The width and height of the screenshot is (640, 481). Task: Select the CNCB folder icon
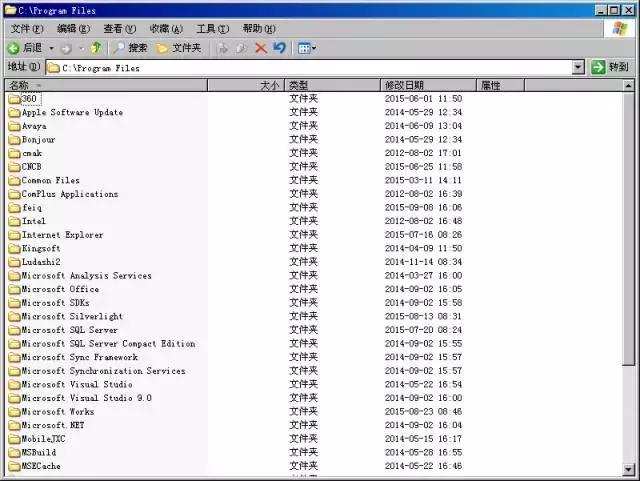pos(14,167)
